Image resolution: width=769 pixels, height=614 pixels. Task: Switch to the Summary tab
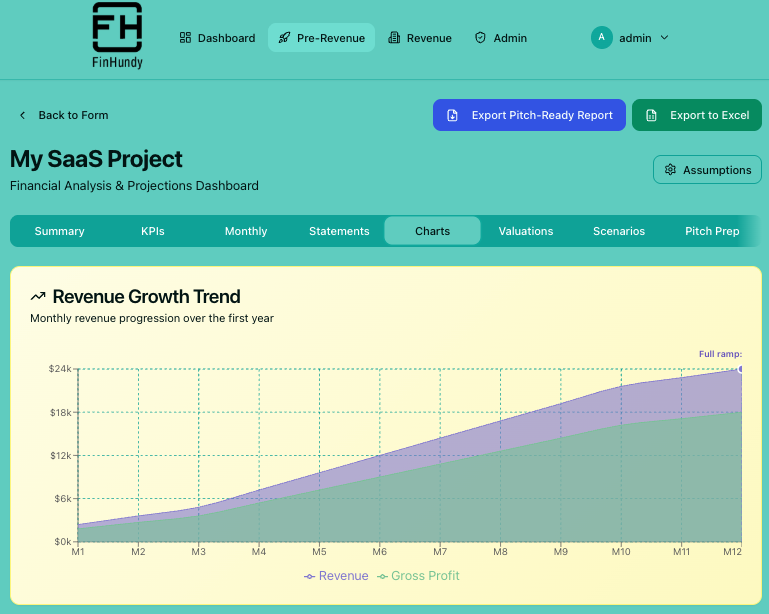[x=59, y=231]
